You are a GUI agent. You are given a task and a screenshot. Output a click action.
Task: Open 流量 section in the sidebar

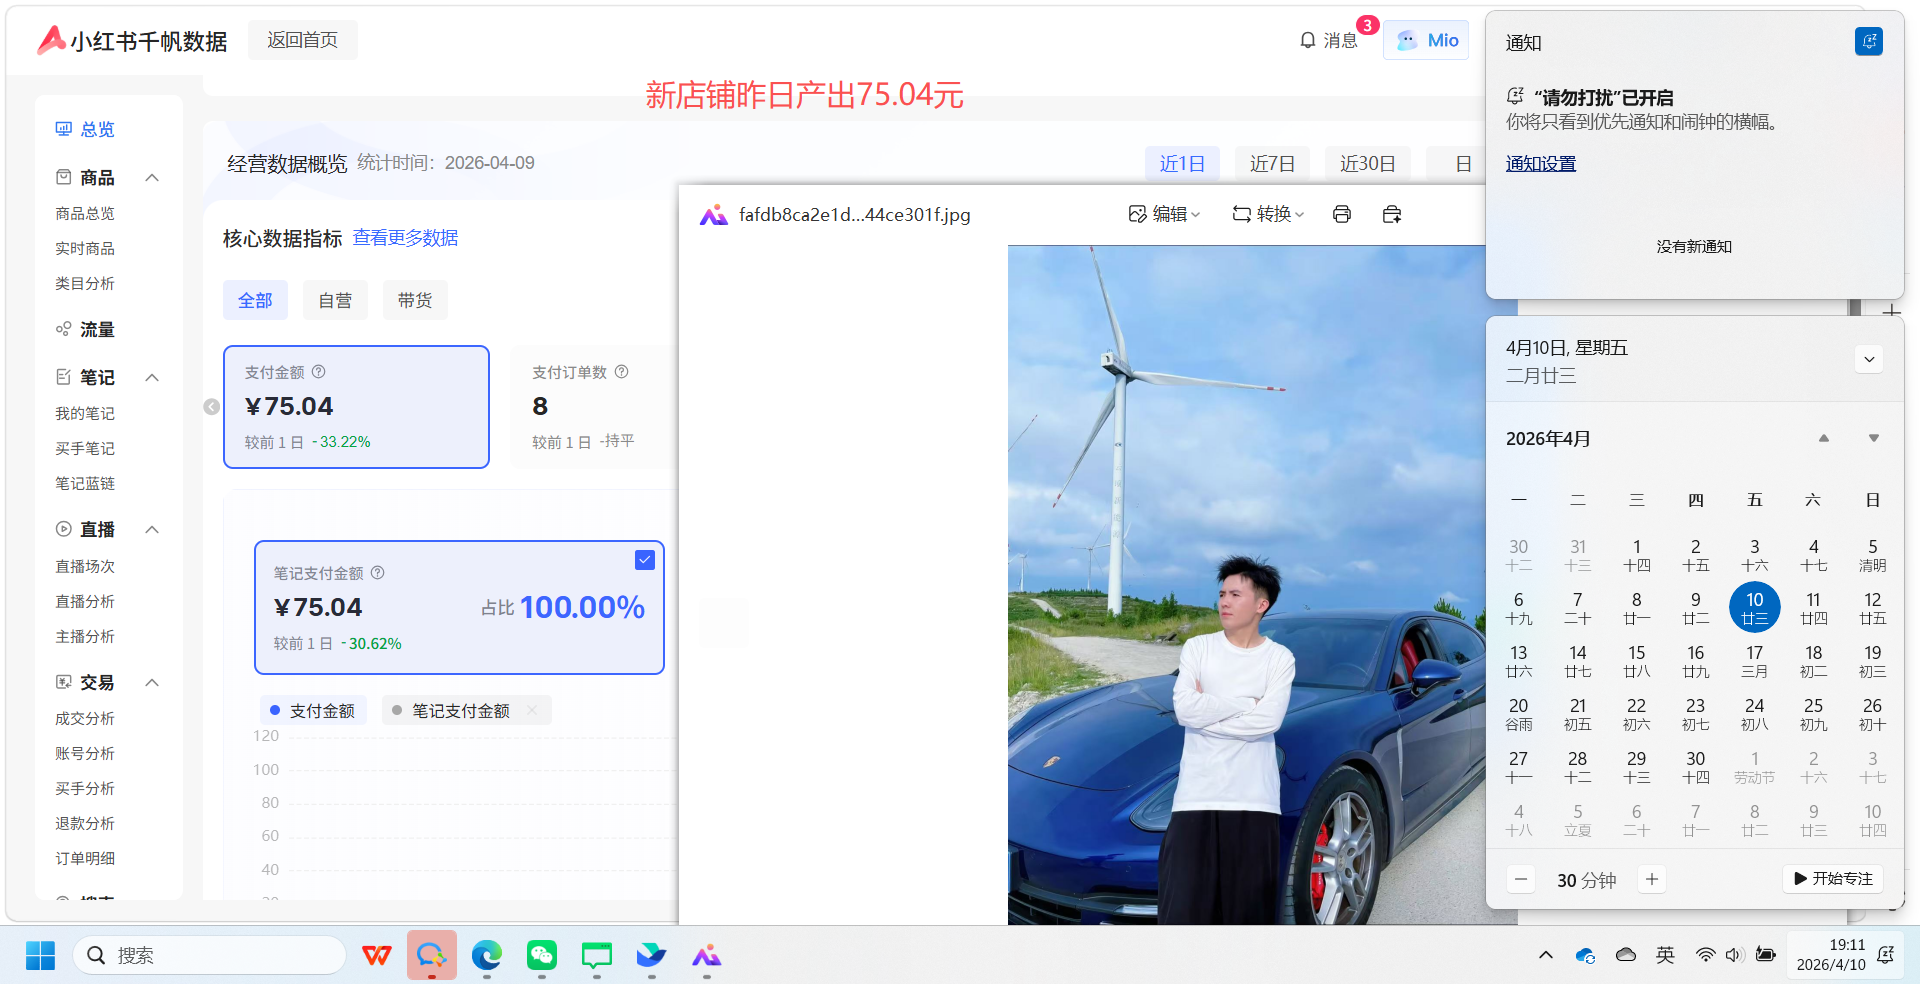[x=85, y=329]
